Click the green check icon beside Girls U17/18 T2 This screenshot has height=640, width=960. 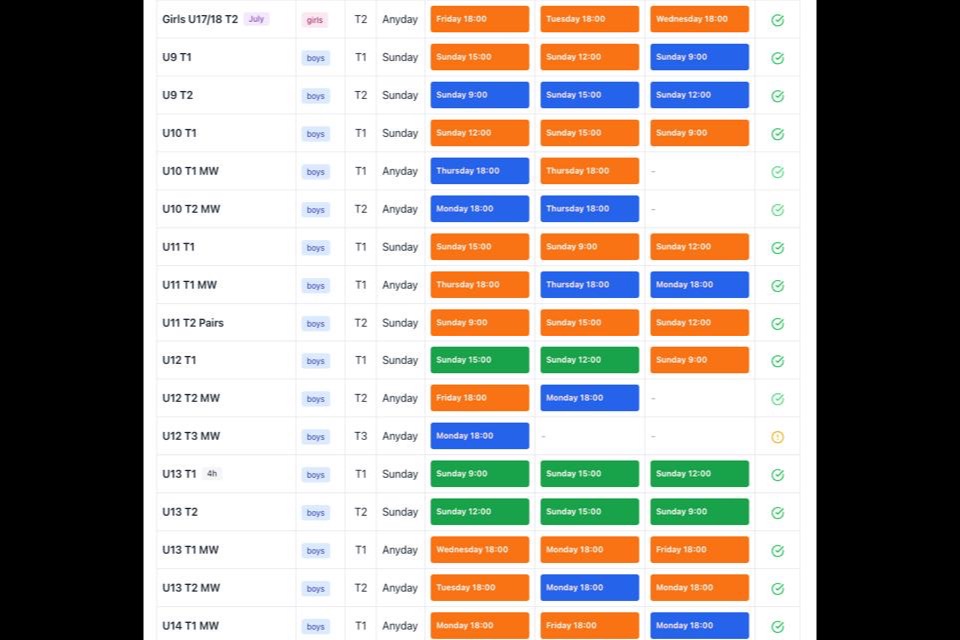pos(777,18)
